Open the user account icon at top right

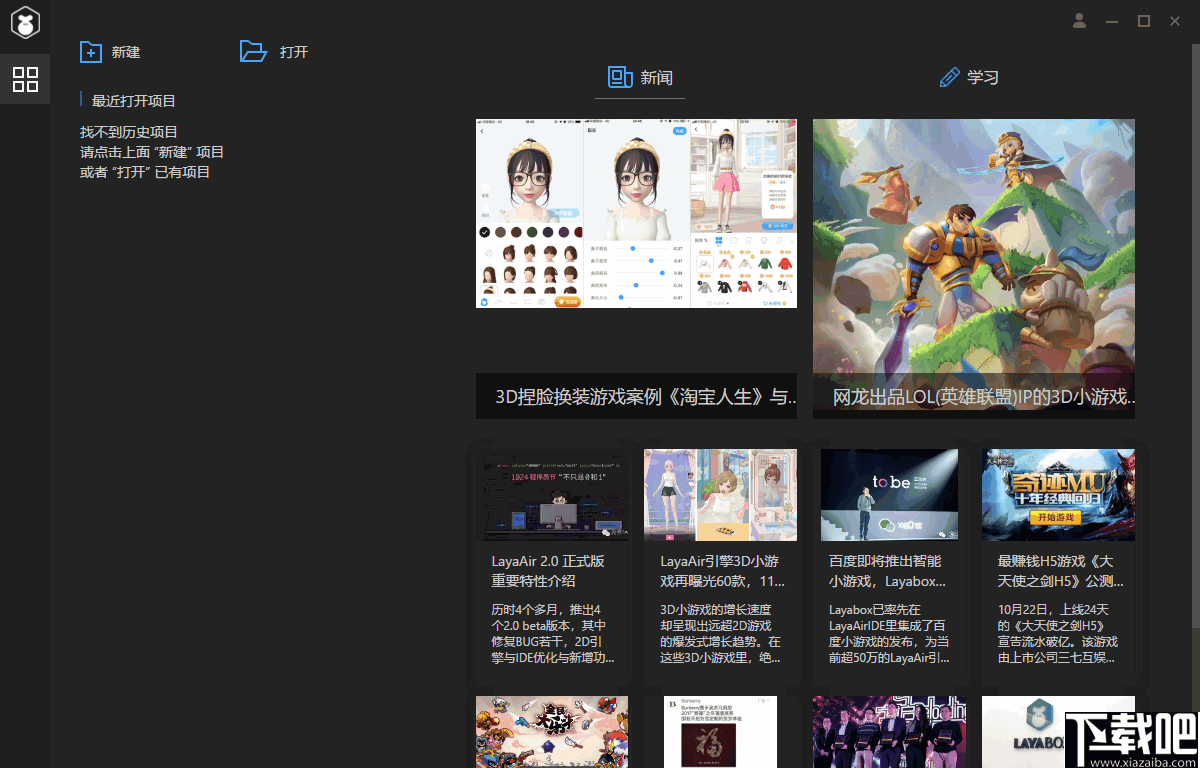[x=1079, y=20]
